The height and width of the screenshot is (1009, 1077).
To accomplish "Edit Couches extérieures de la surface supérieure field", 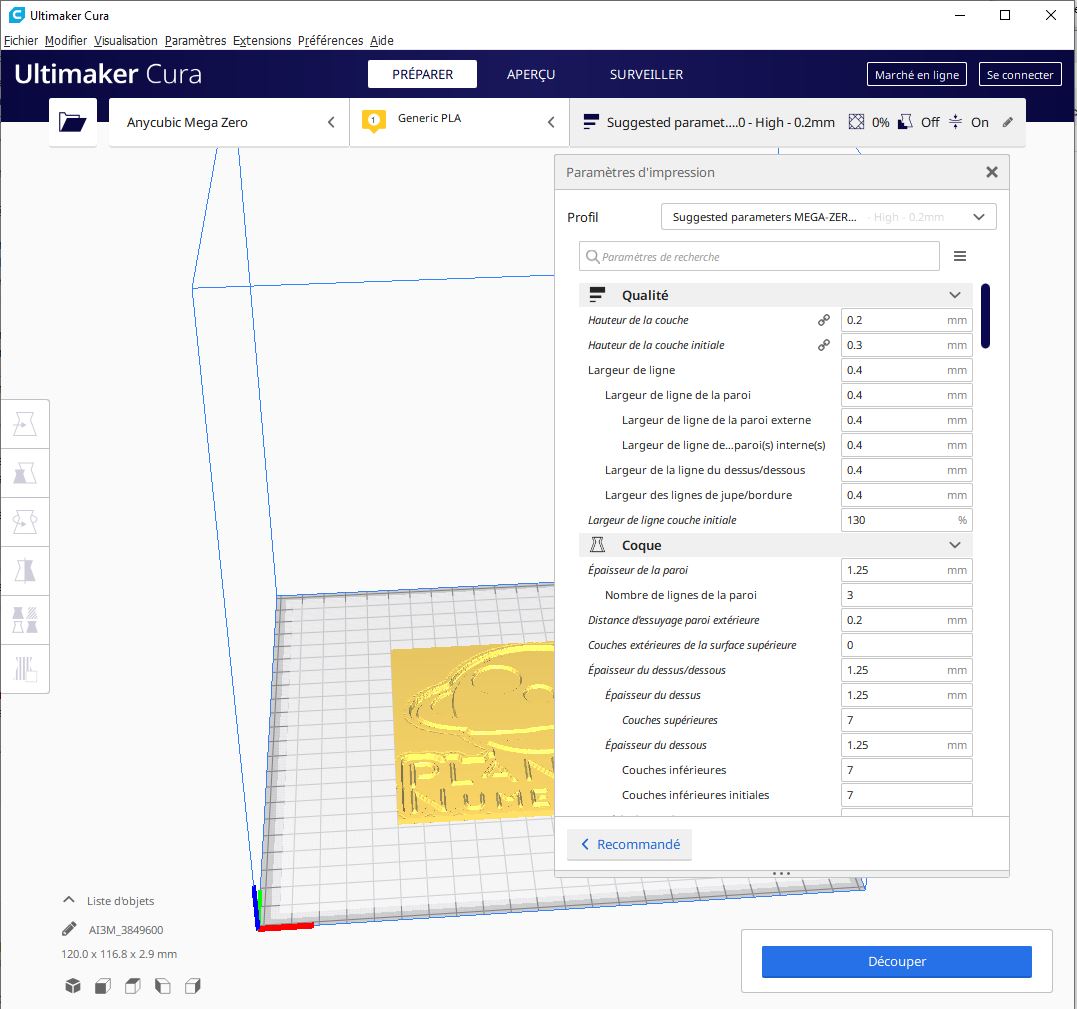I will click(x=907, y=645).
